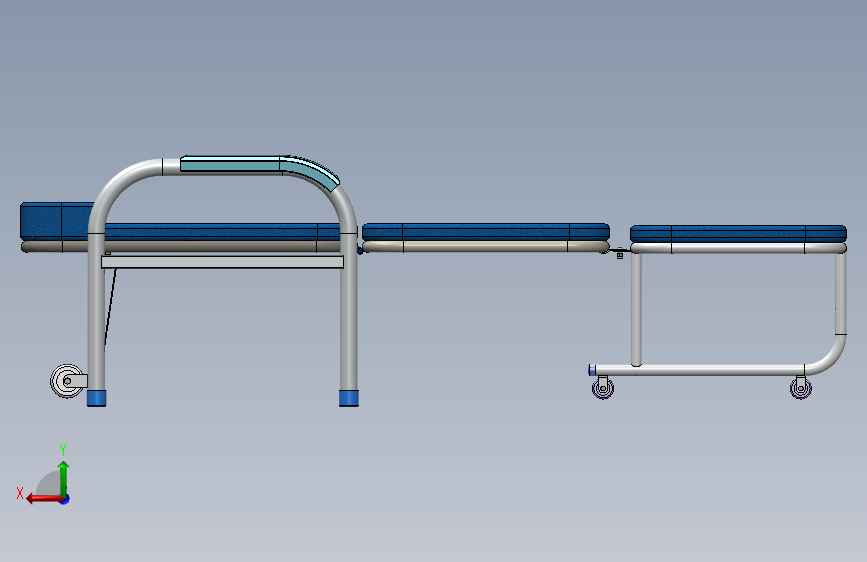
Task: Click the red X axis arrow
Action: coord(44,499)
